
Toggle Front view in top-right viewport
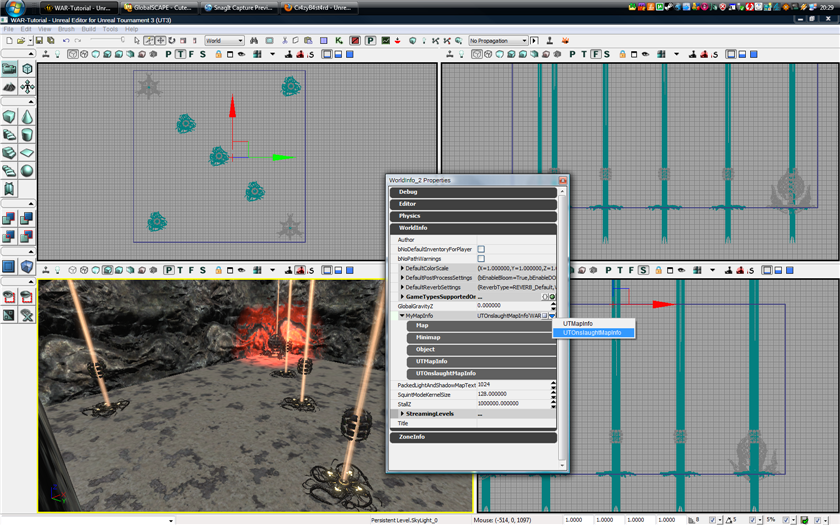(595, 54)
